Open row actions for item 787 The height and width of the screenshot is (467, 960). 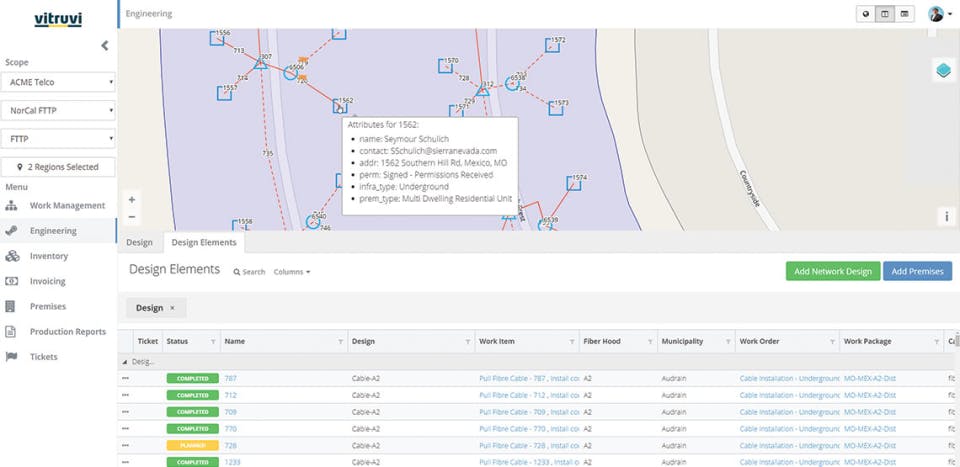[125, 378]
